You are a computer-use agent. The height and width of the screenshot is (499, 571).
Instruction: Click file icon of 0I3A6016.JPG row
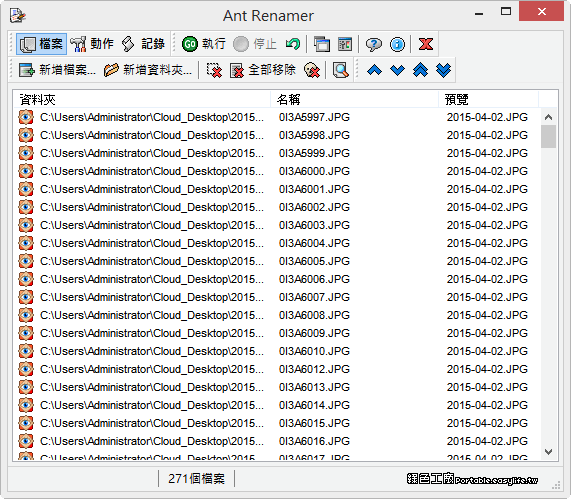tap(26, 441)
